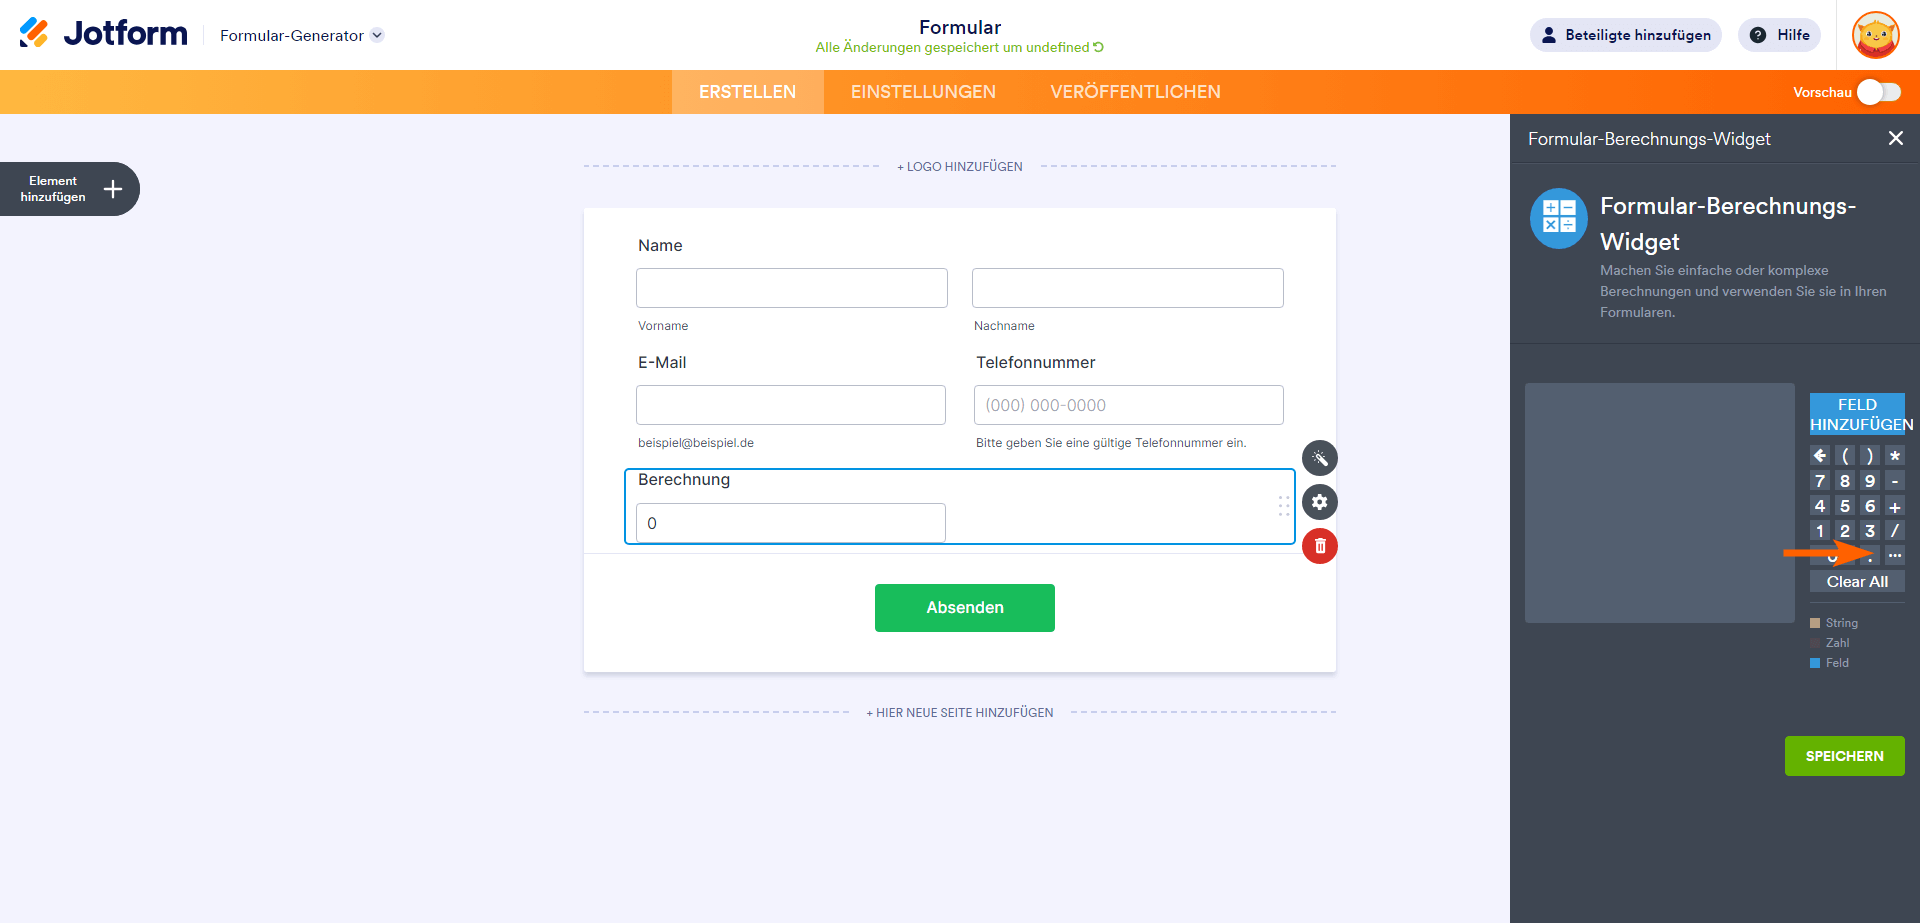The width and height of the screenshot is (1920, 923).
Task: Delete the Berechnung field with trash icon
Action: pyautogui.click(x=1320, y=546)
